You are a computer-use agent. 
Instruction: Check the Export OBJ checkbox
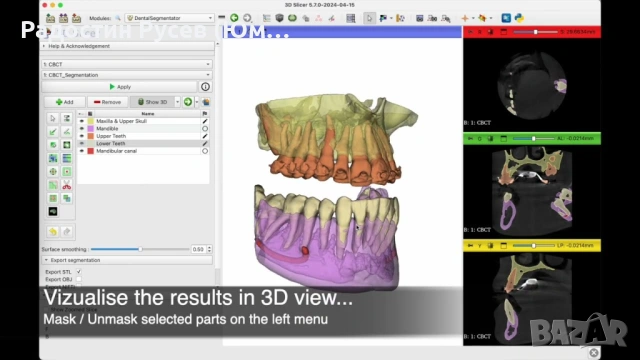78,279
